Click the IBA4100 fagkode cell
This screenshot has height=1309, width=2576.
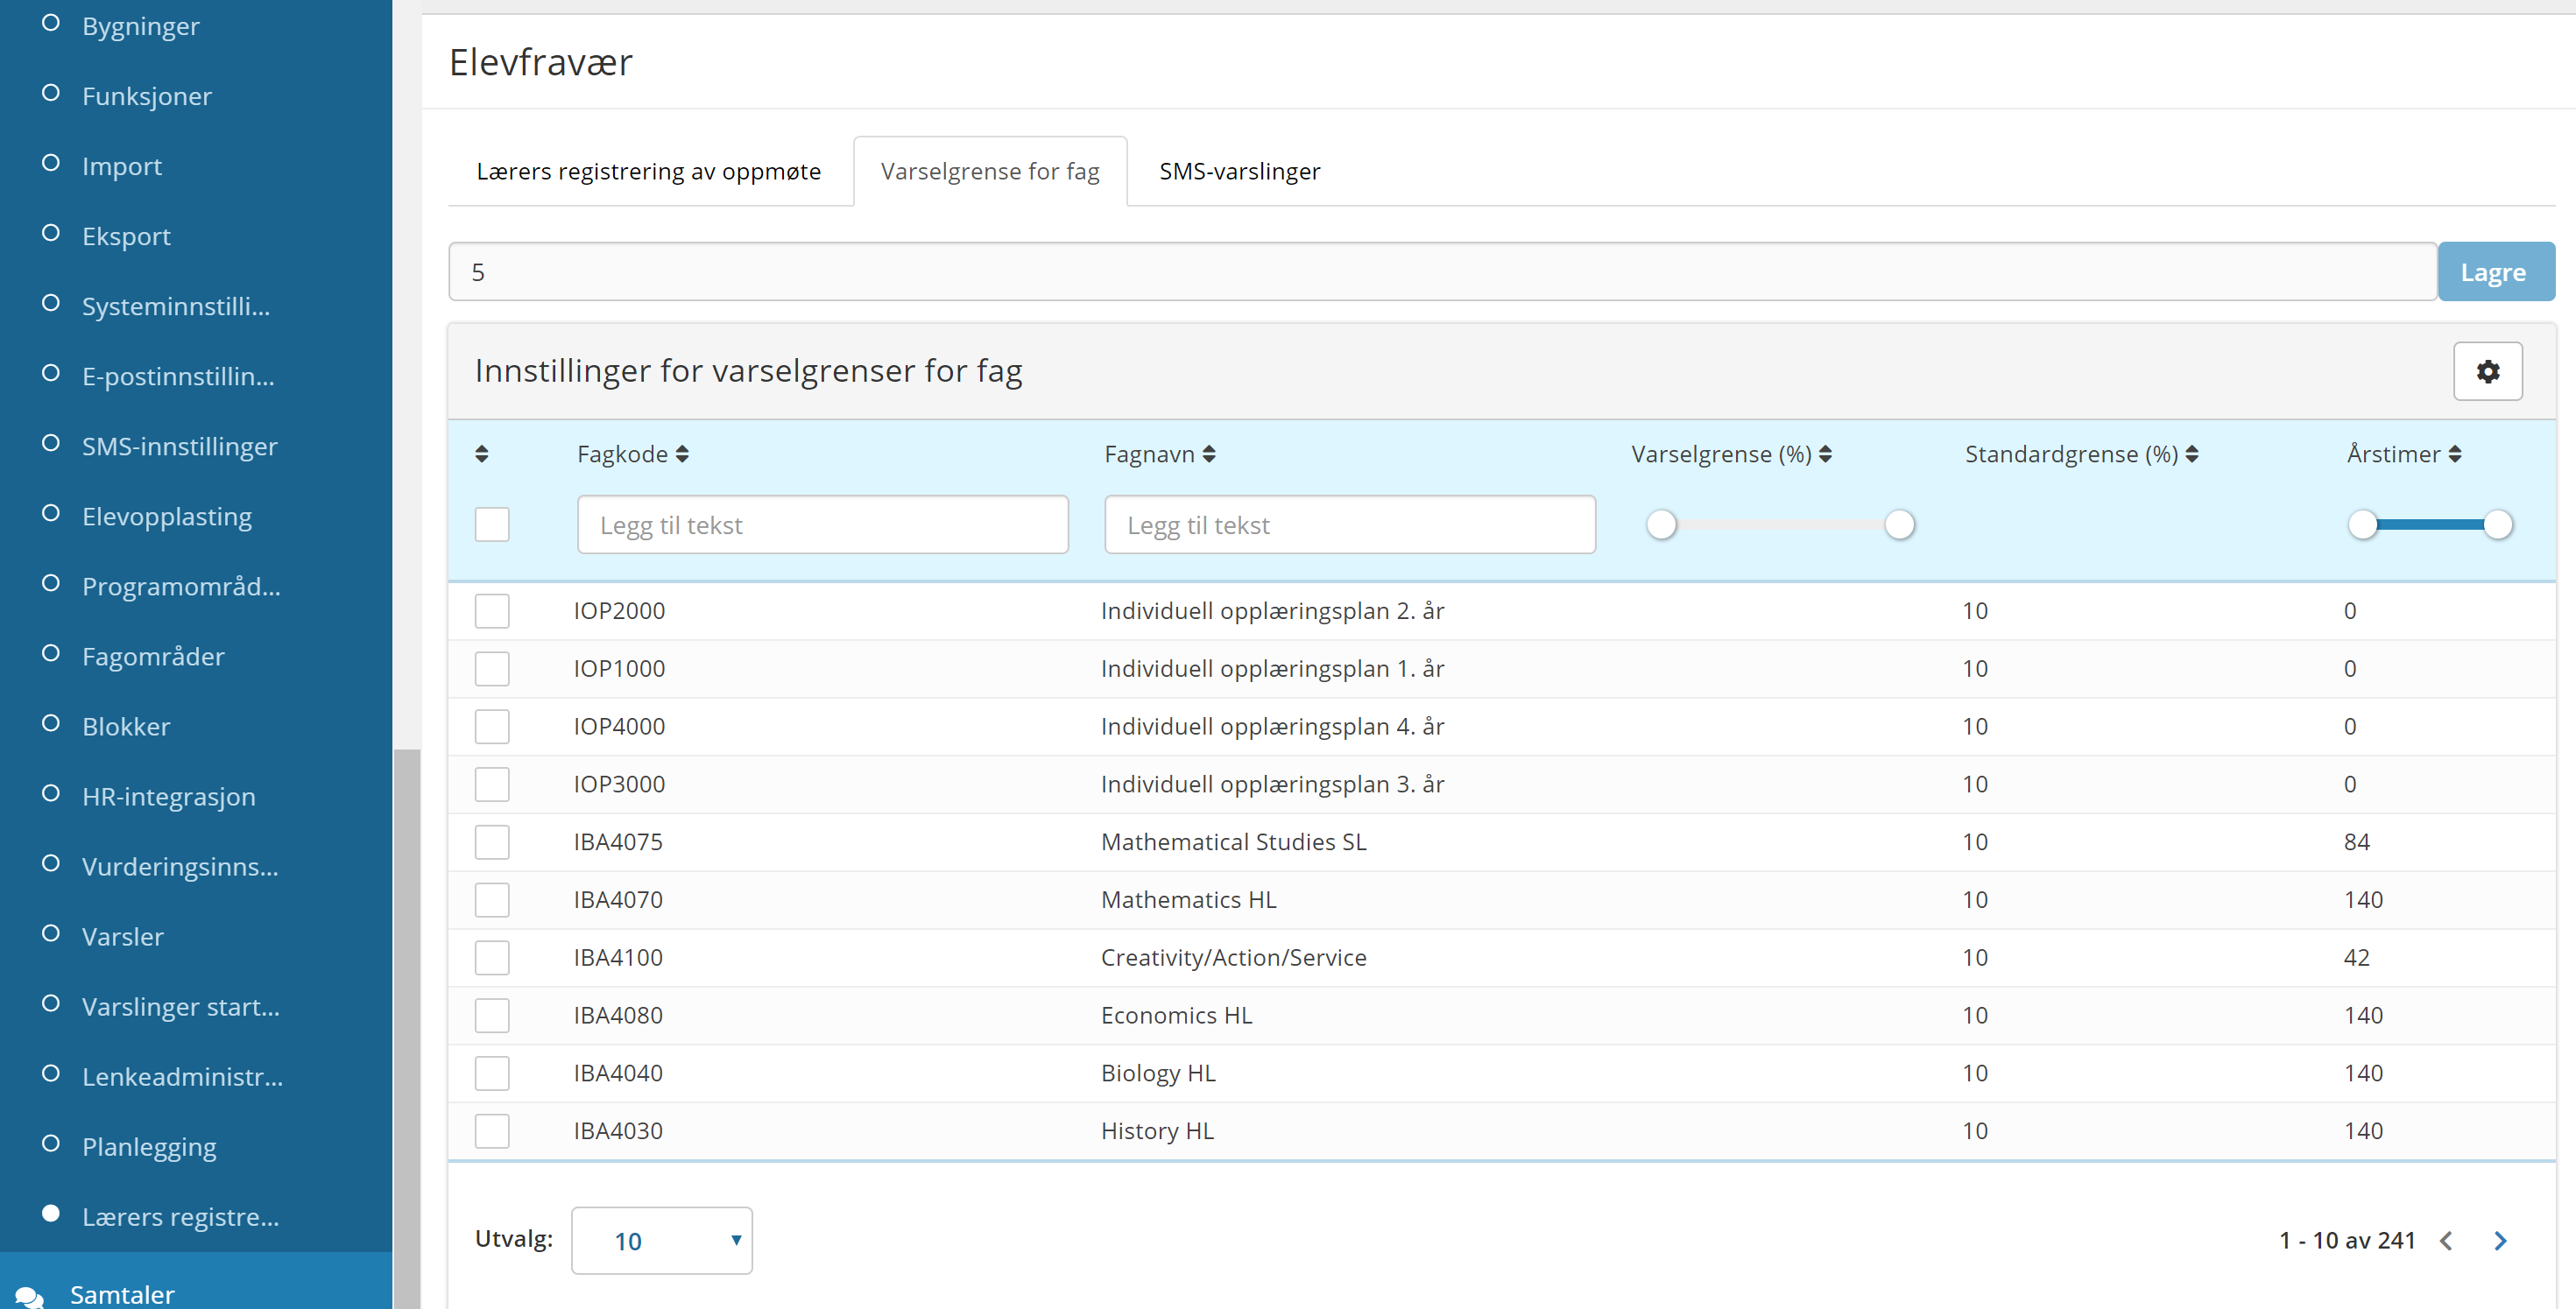(618, 958)
